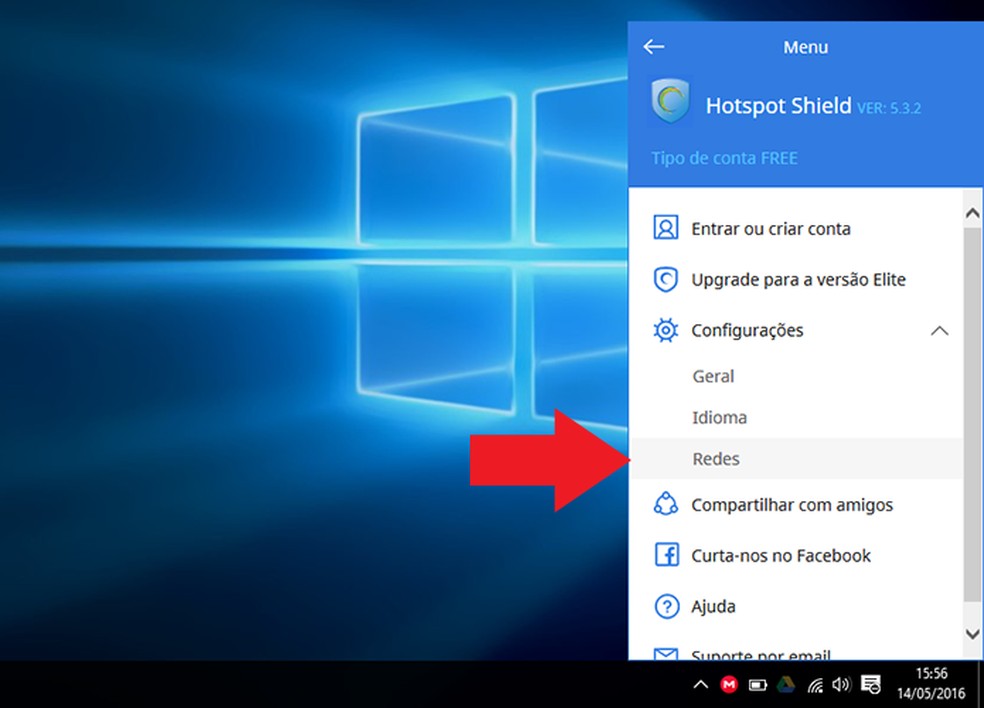Collapse the Configurações section chevron
The width and height of the screenshot is (984, 708).
[939, 330]
